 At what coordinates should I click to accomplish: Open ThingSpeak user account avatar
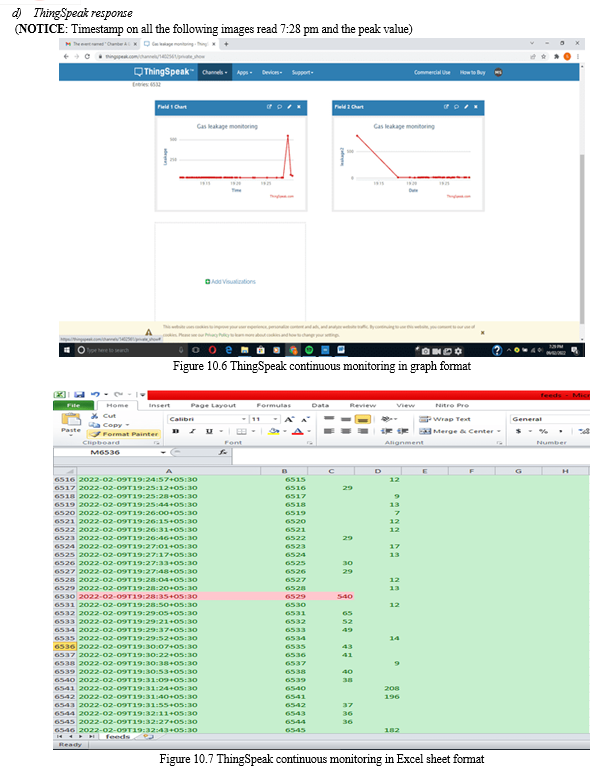pos(498,72)
